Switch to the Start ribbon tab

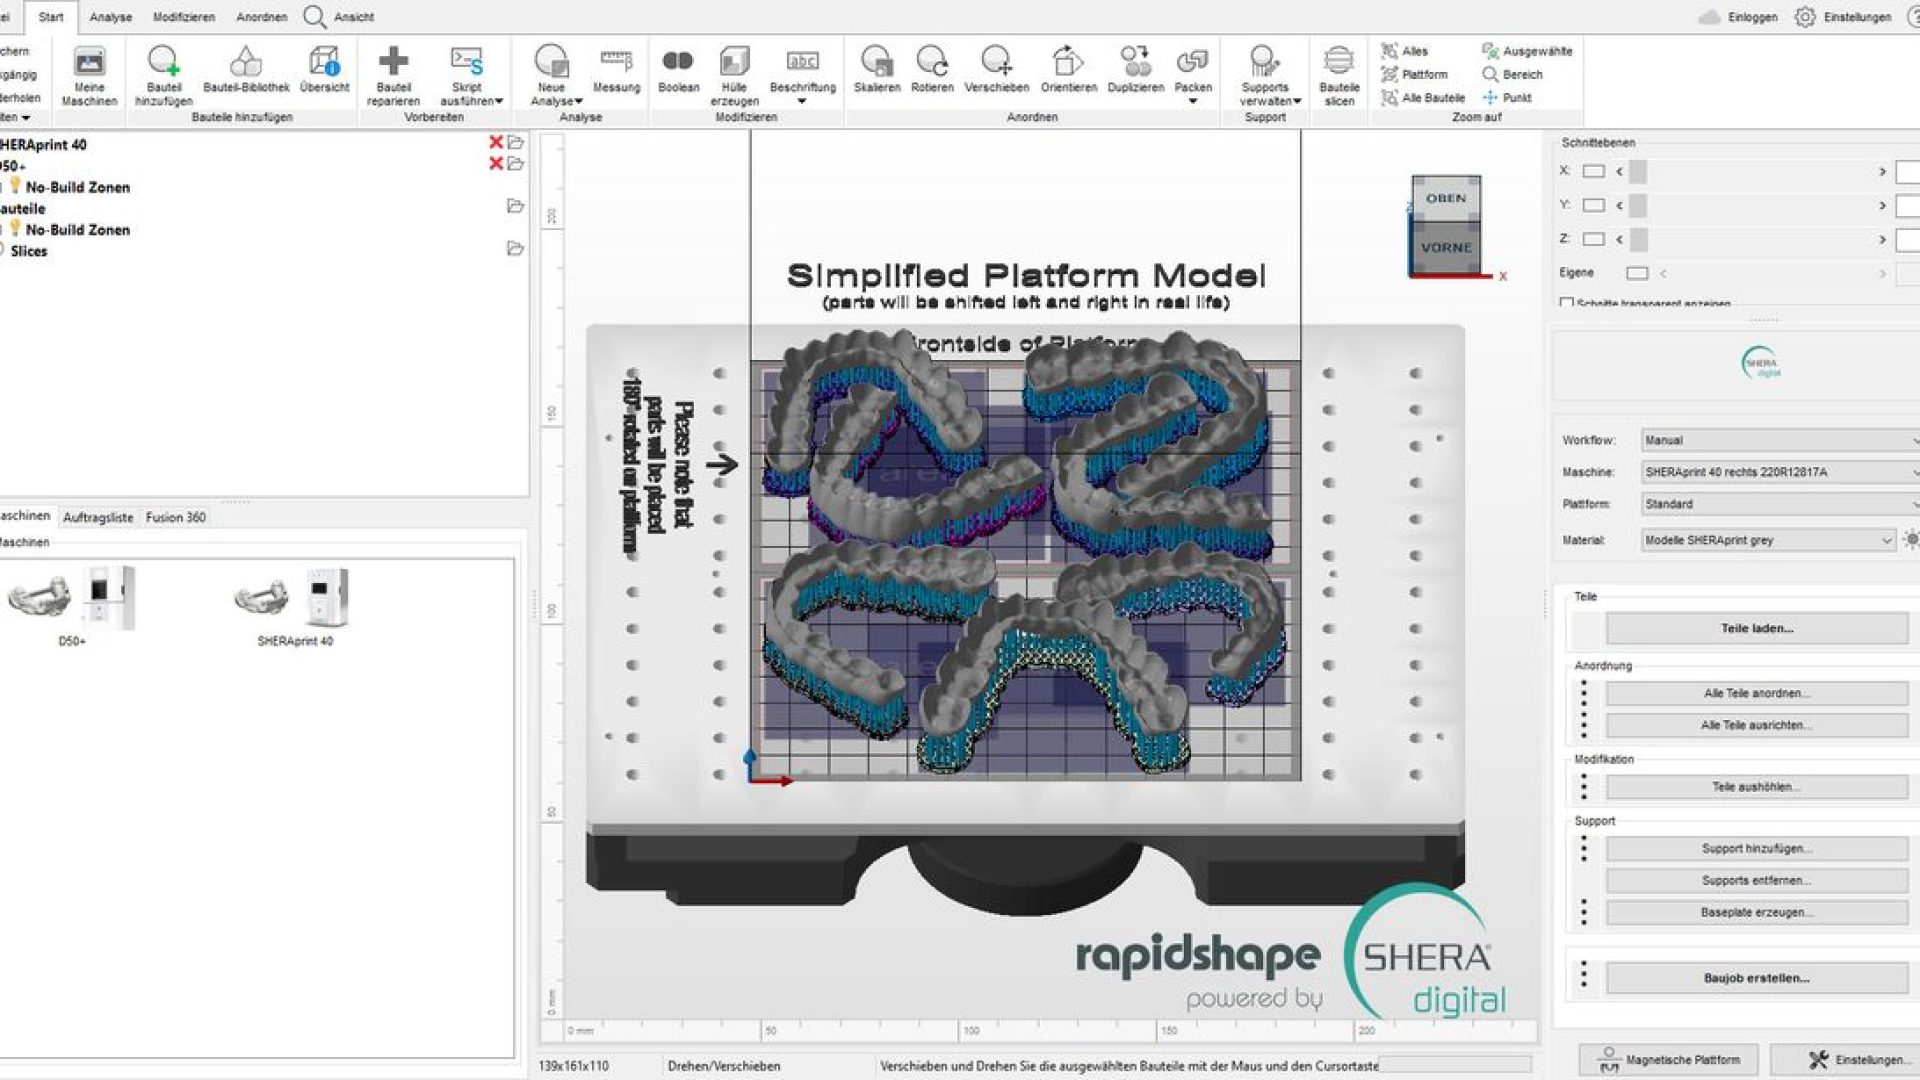coord(51,17)
